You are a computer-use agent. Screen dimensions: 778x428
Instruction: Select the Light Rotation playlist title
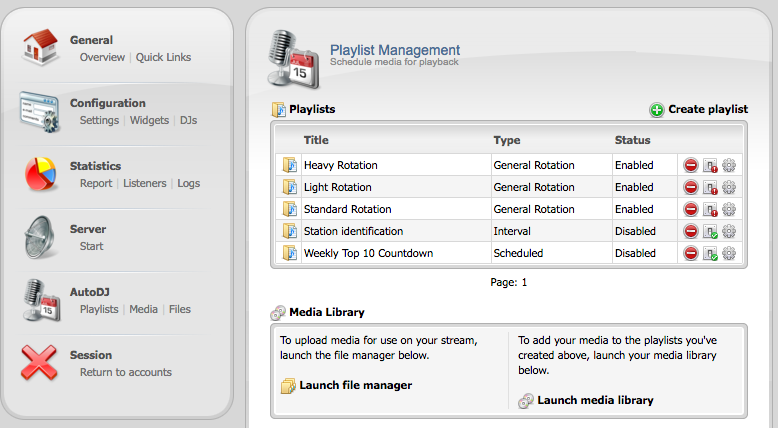click(337, 187)
